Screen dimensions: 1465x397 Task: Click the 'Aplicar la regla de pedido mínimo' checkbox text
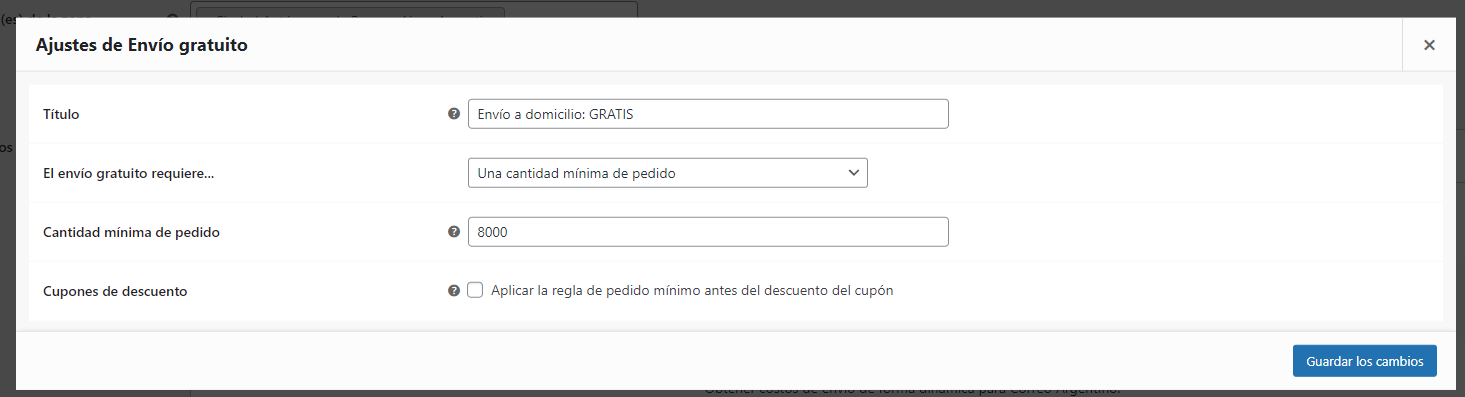(x=692, y=291)
